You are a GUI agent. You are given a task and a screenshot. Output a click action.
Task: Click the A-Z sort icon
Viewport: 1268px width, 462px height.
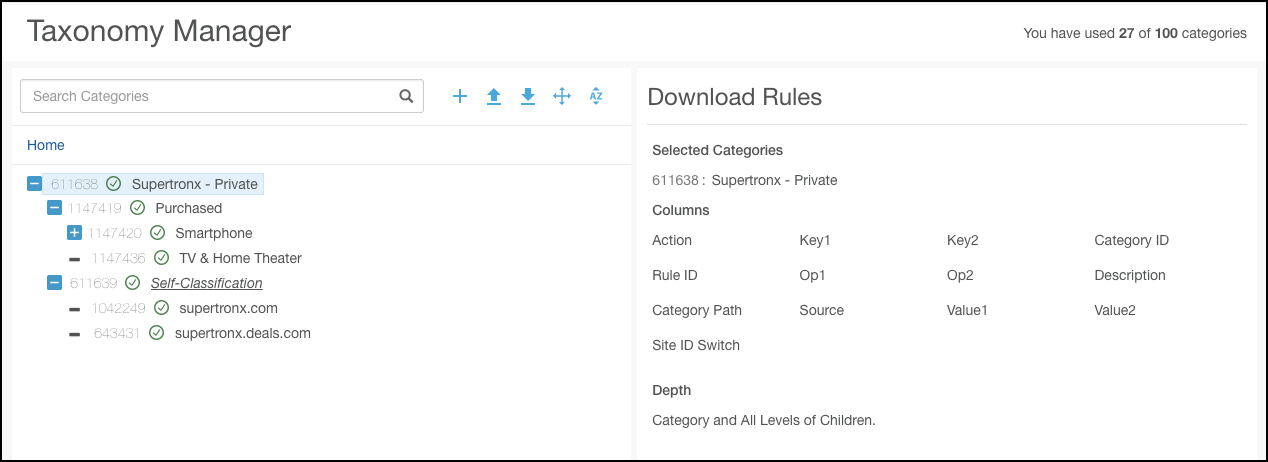point(596,96)
